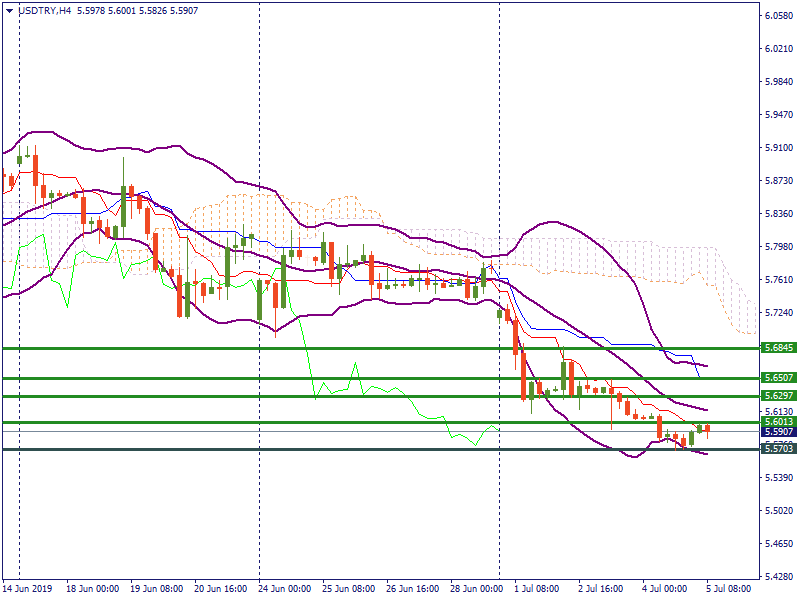Click the 5.9100 price axis label
The width and height of the screenshot is (800, 600).
(x=778, y=148)
